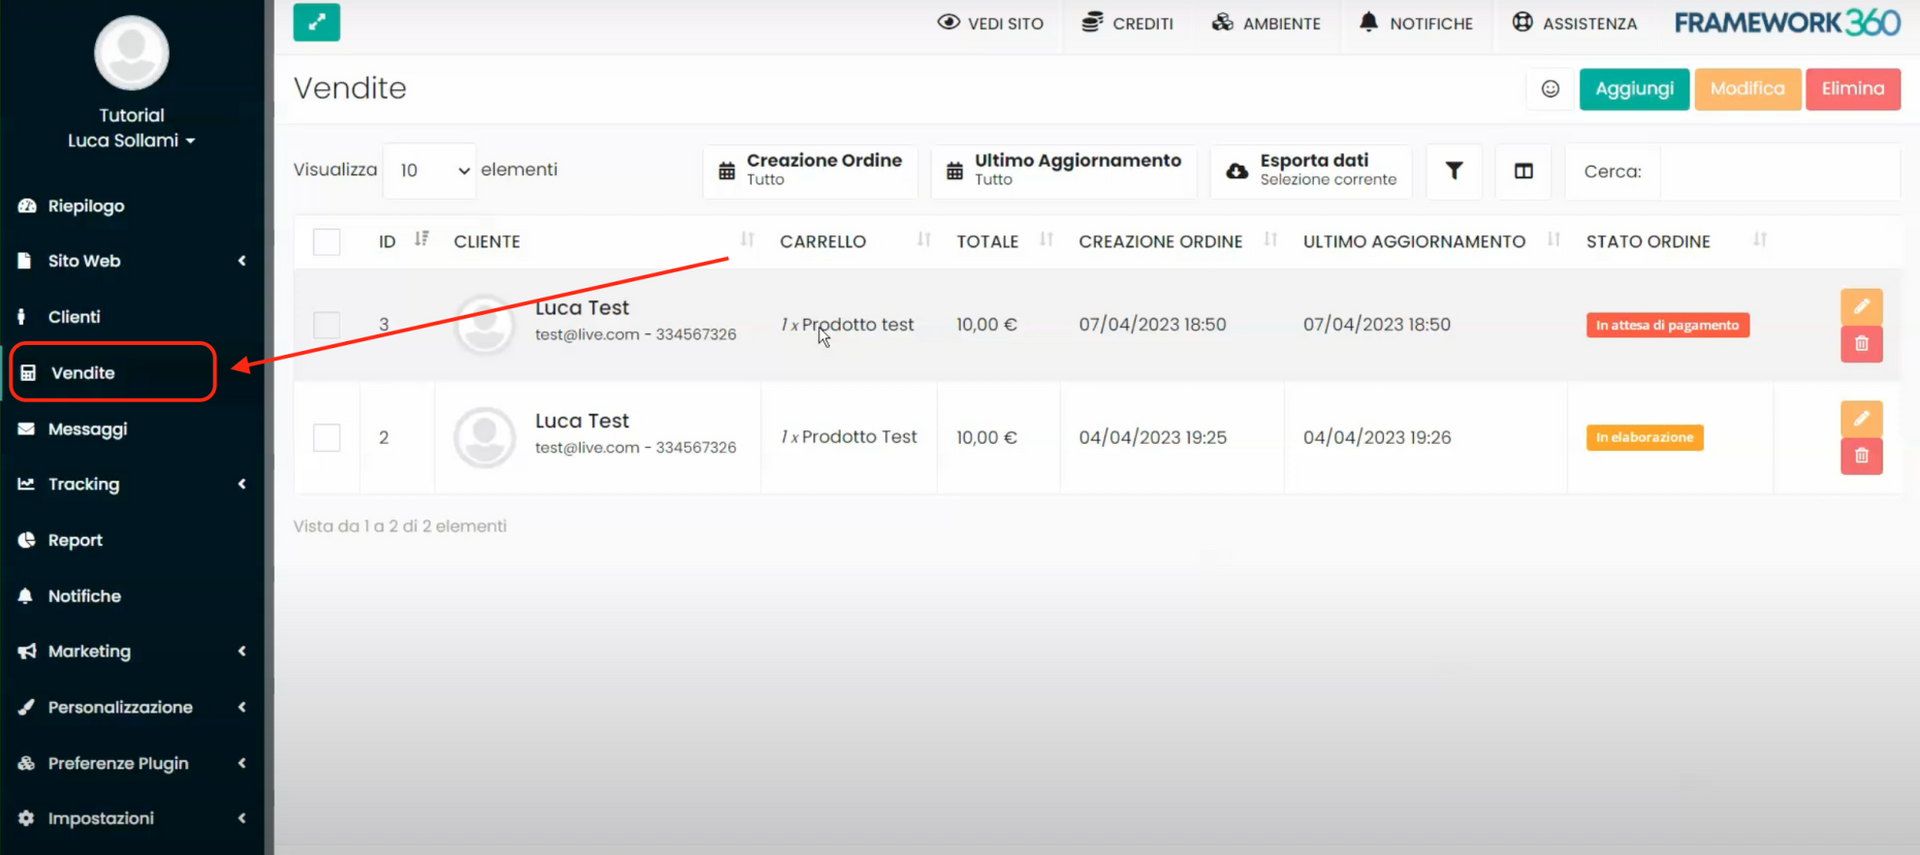
Task: Click creation date 04/04/2023 19:25
Action: [x=1152, y=437]
